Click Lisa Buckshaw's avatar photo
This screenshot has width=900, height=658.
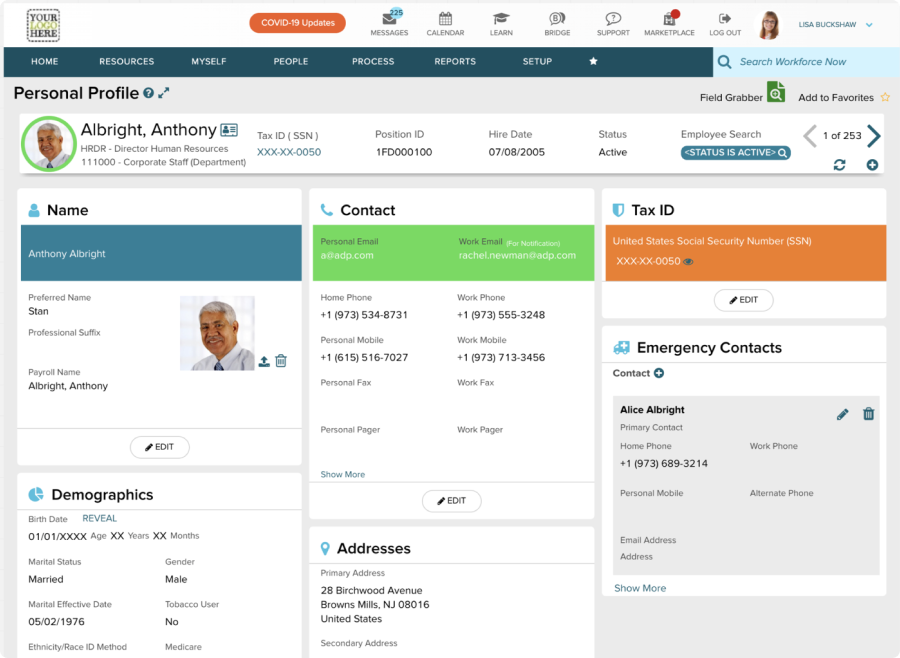click(x=769, y=25)
